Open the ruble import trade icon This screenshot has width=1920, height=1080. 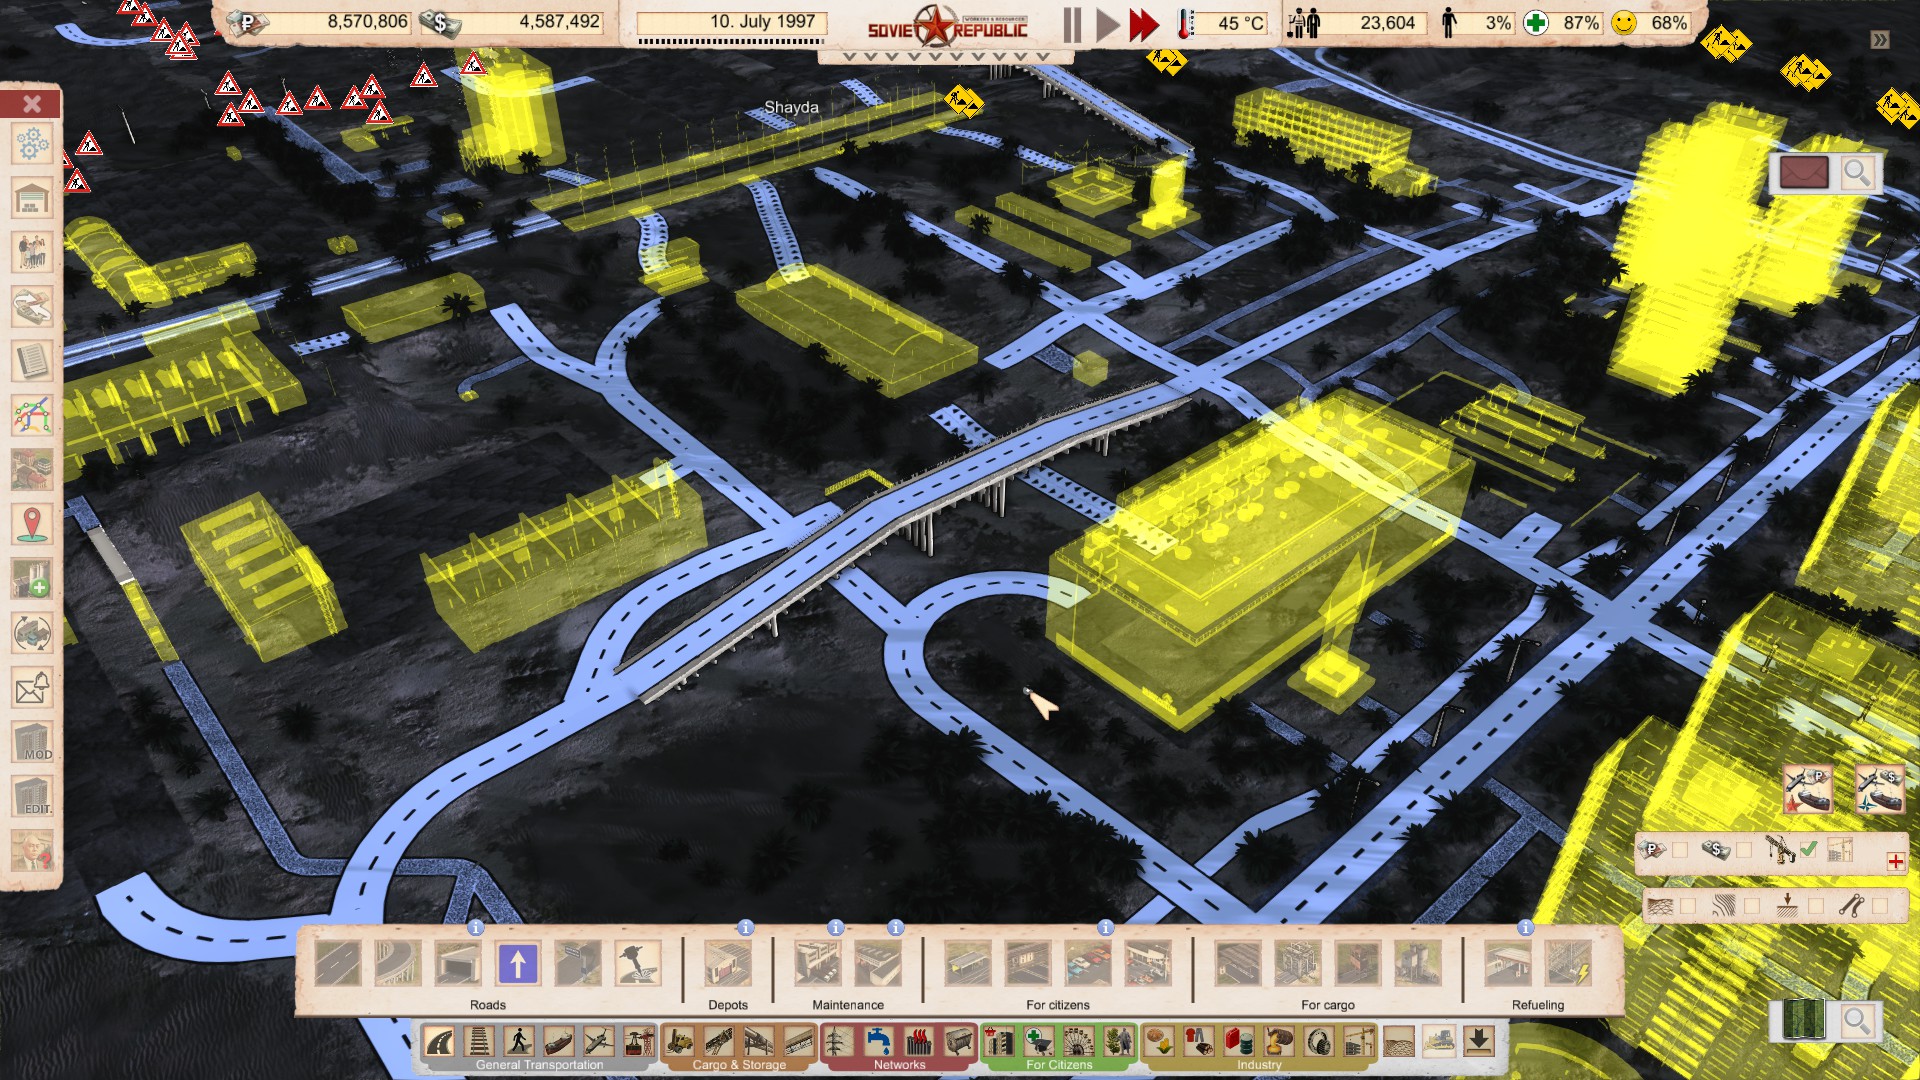point(1808,789)
